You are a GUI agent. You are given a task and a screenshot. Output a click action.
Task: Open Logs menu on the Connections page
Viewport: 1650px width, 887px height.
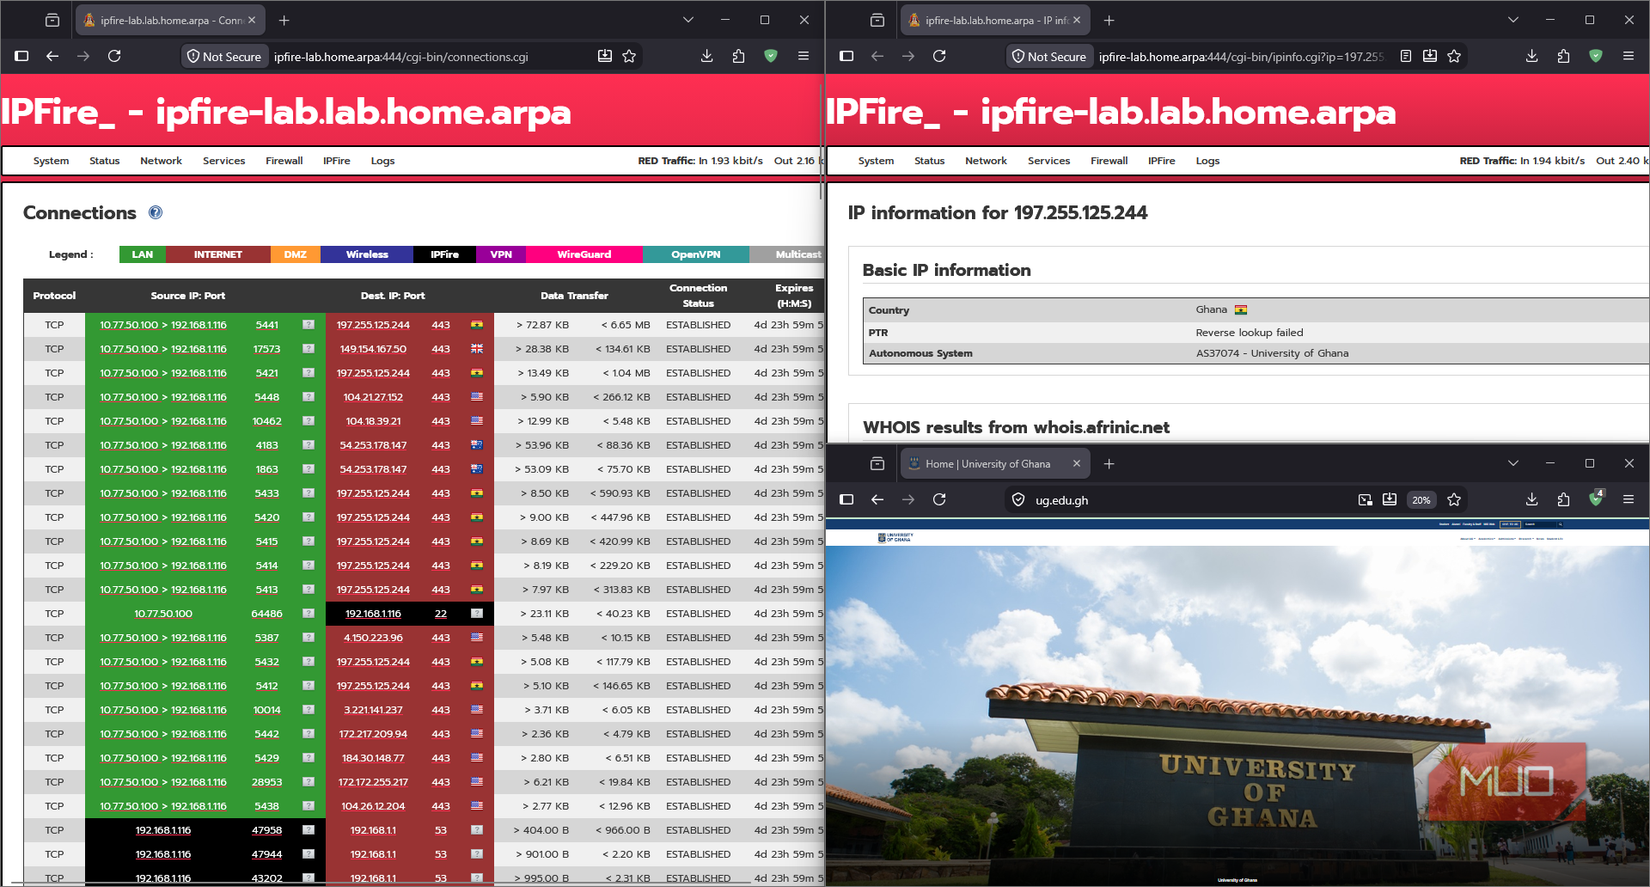click(383, 161)
